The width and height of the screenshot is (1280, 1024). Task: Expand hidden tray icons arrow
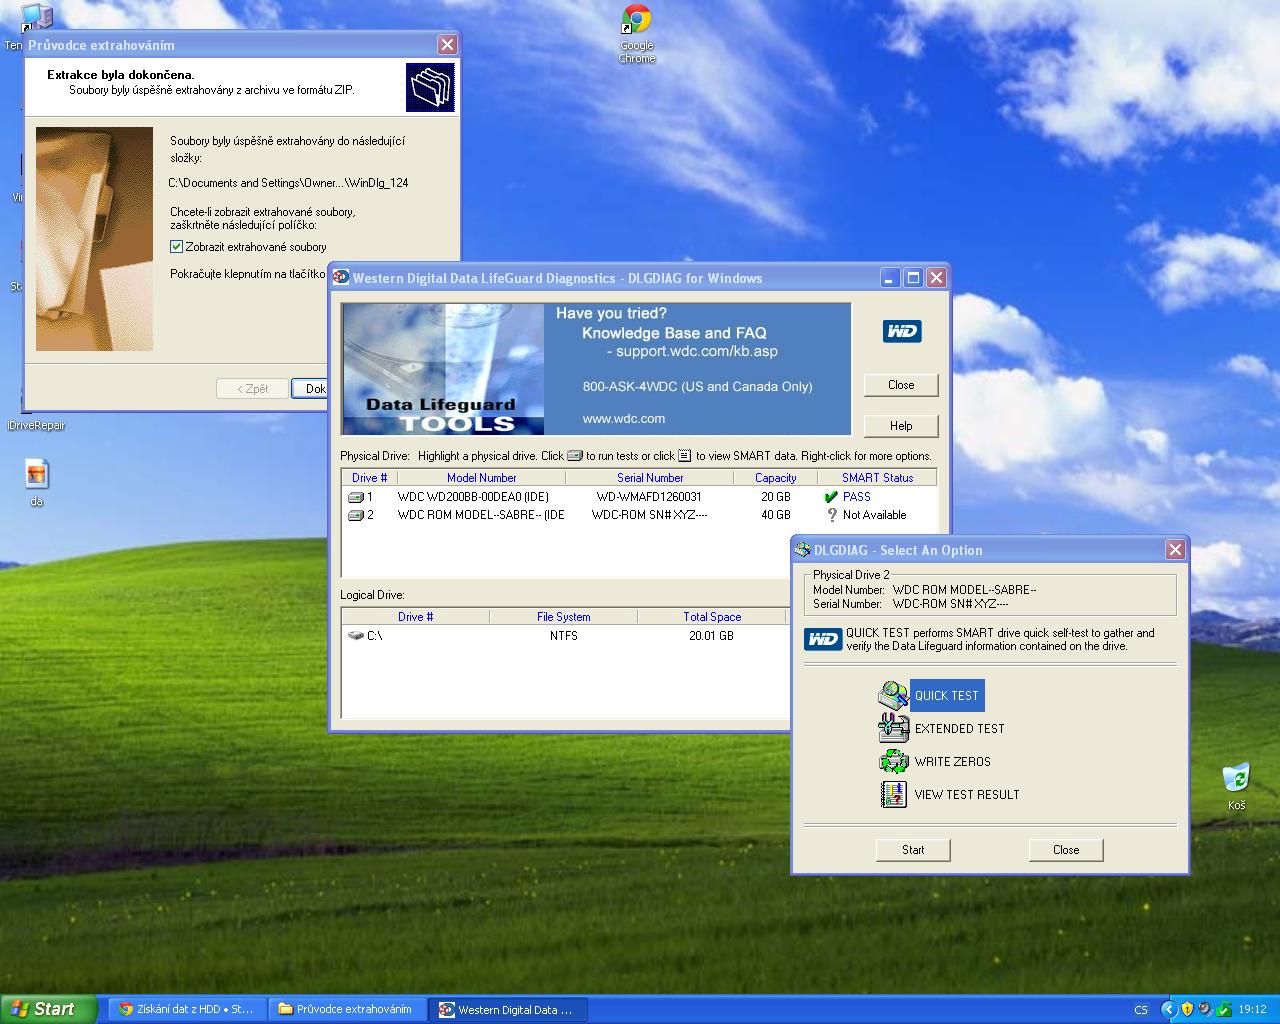click(1167, 1010)
